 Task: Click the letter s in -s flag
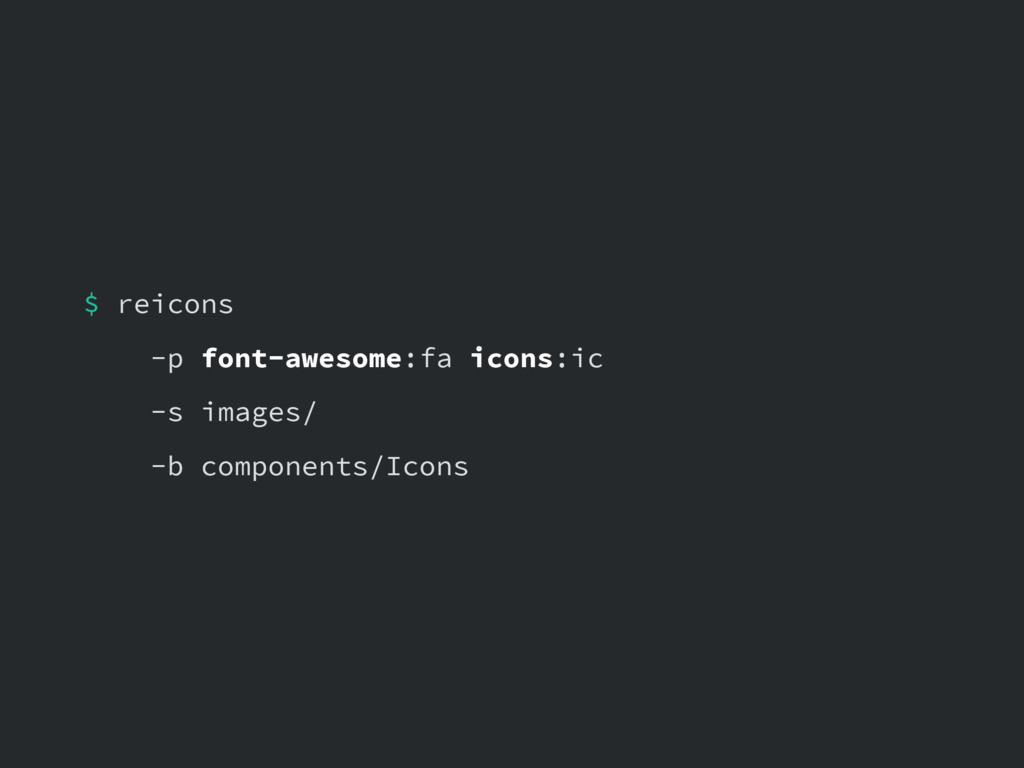(x=176, y=414)
